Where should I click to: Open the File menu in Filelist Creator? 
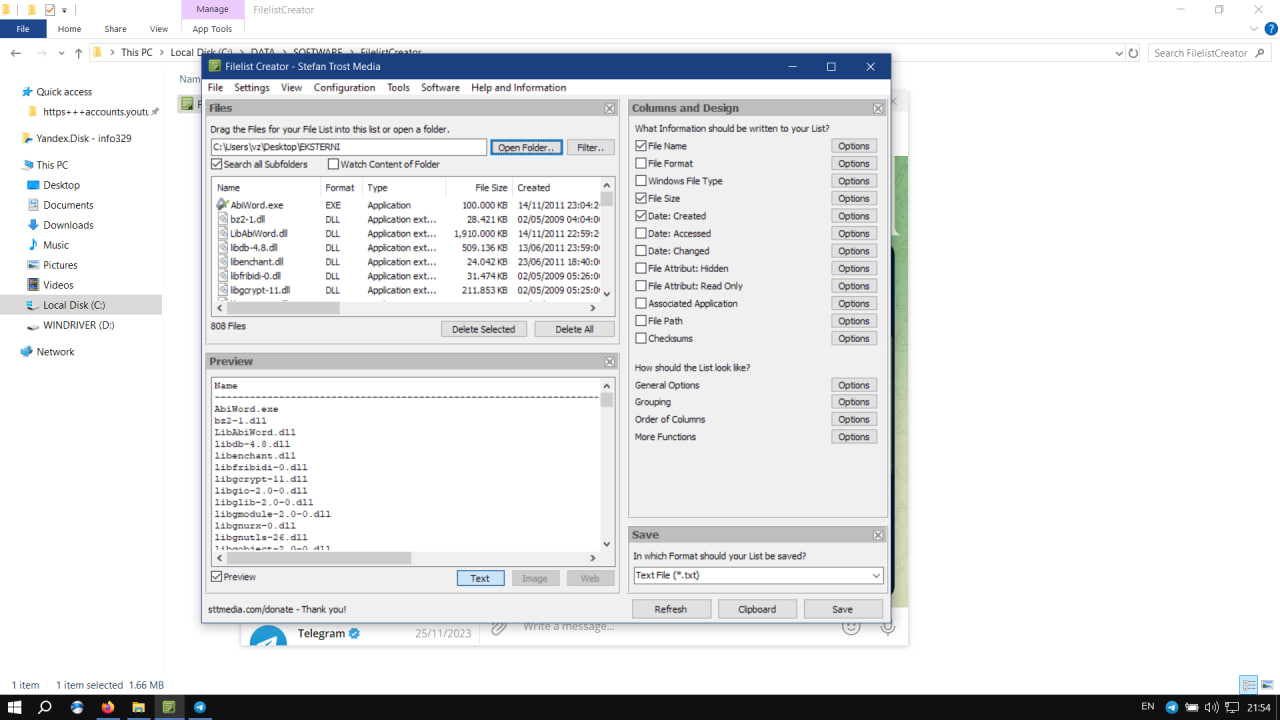click(215, 88)
